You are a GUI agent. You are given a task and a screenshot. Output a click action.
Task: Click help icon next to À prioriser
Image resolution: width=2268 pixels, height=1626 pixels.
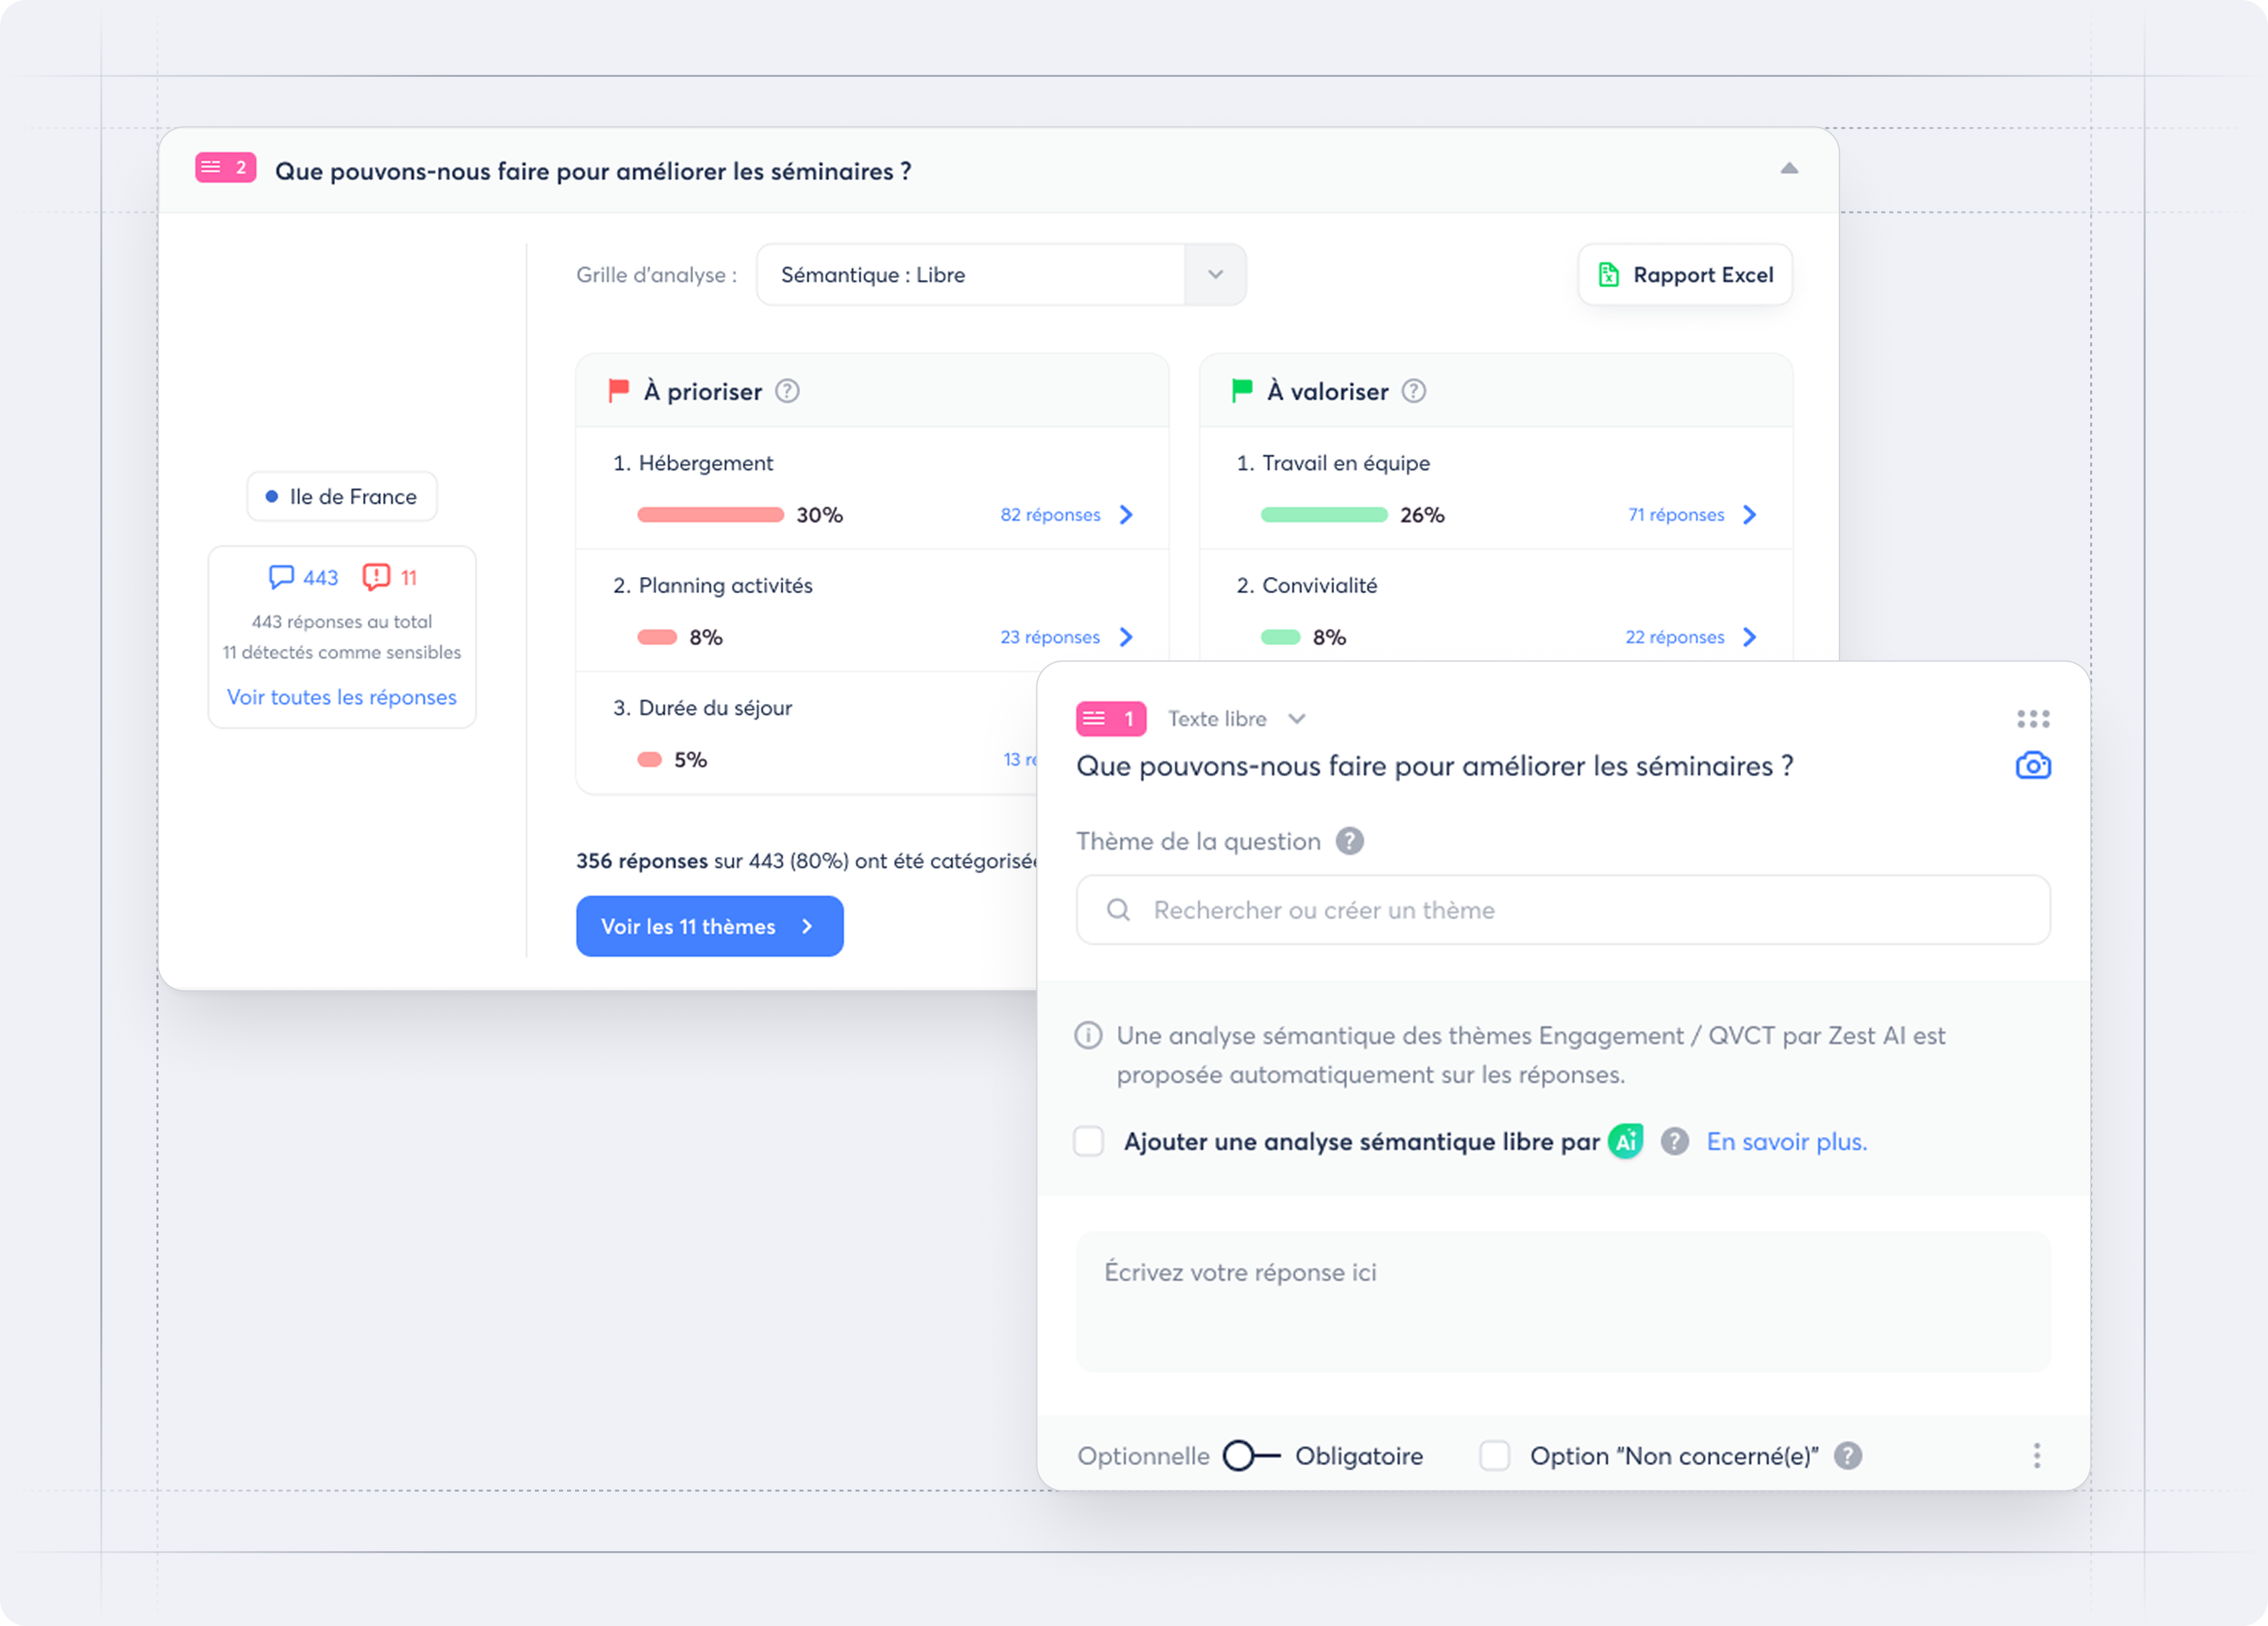coord(787,391)
